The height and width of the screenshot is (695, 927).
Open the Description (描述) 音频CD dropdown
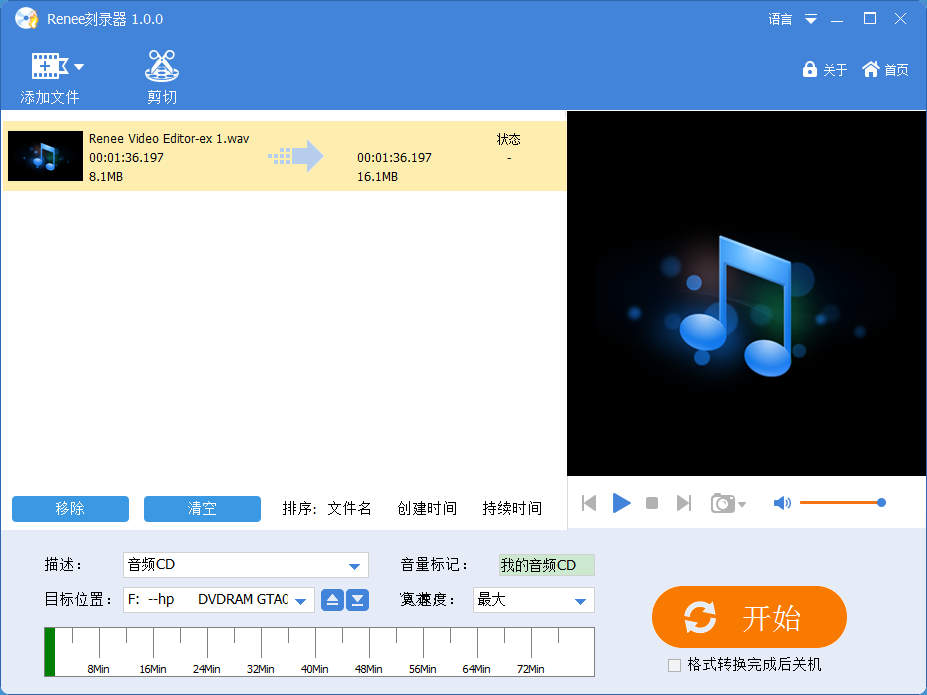[x=245, y=565]
